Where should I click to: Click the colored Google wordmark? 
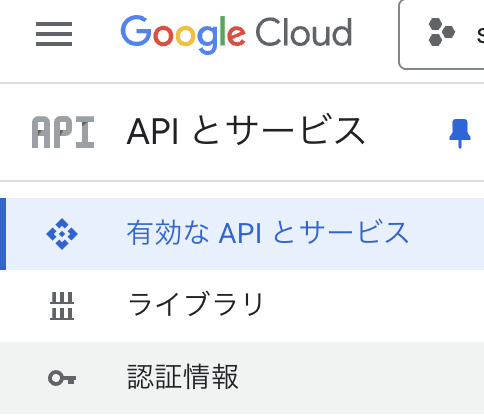(183, 35)
